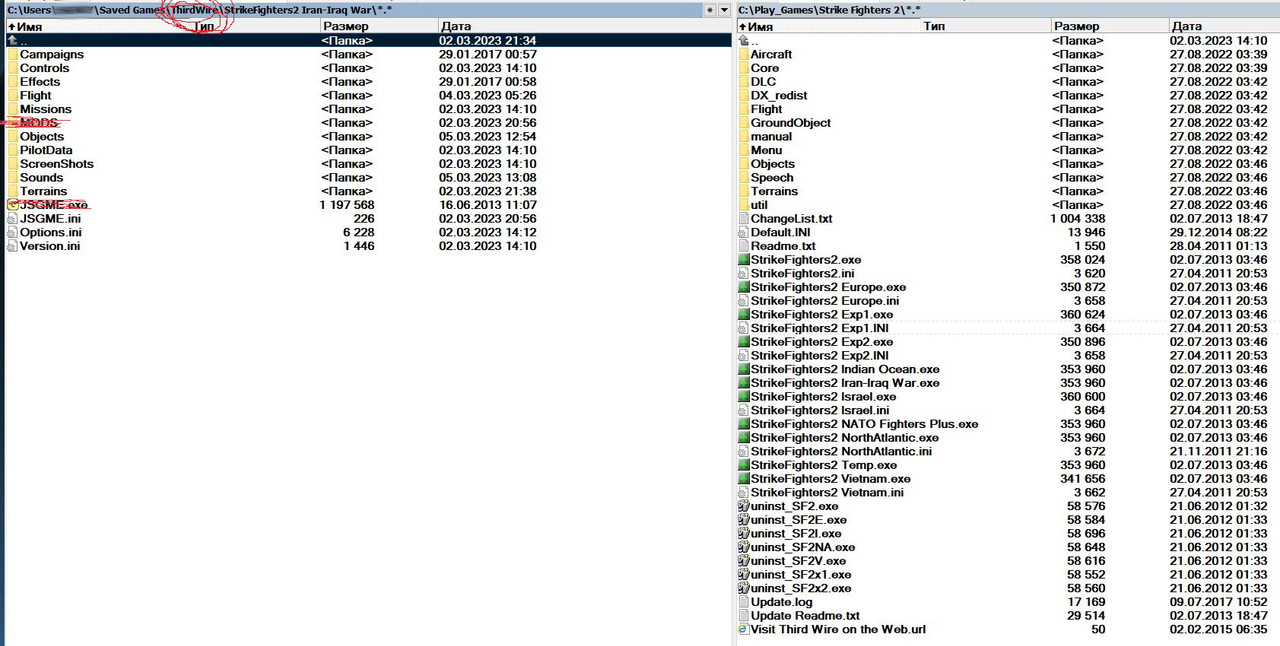The height and width of the screenshot is (646, 1280).
Task: Click the Controls folder icon
Action: (x=12, y=68)
